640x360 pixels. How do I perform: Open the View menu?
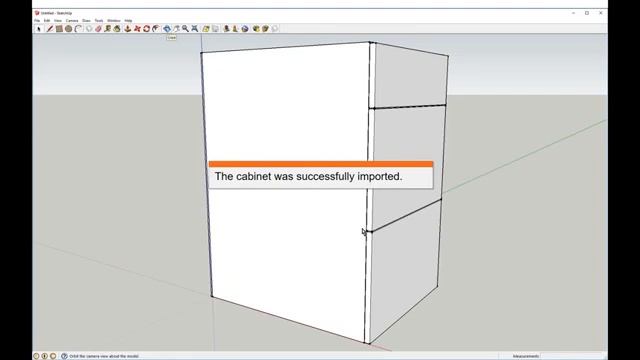tap(58, 20)
